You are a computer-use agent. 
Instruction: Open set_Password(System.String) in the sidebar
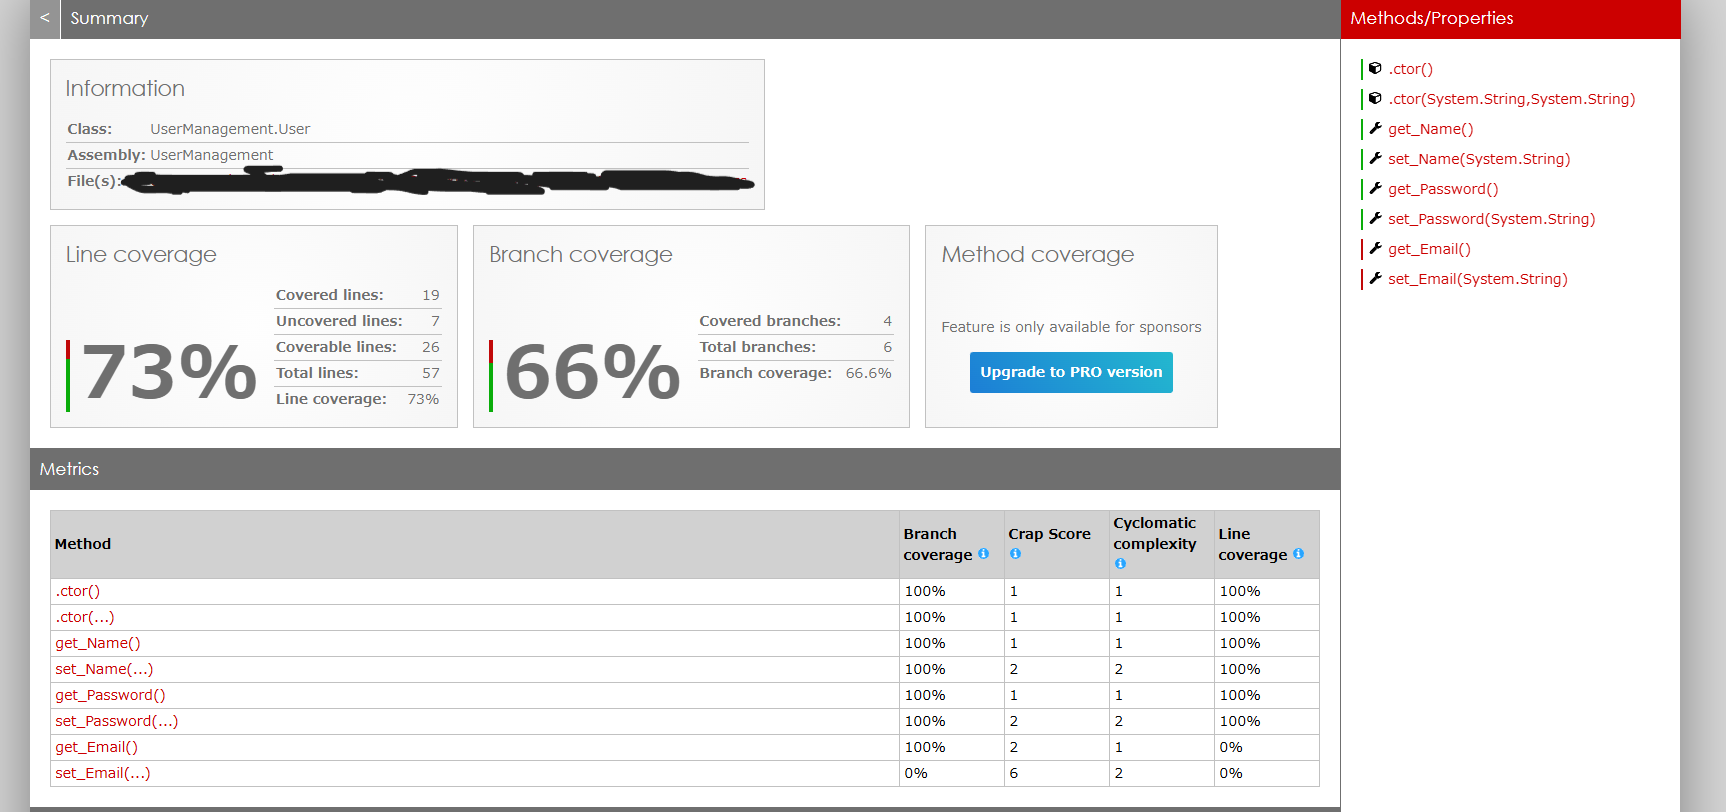pos(1491,219)
